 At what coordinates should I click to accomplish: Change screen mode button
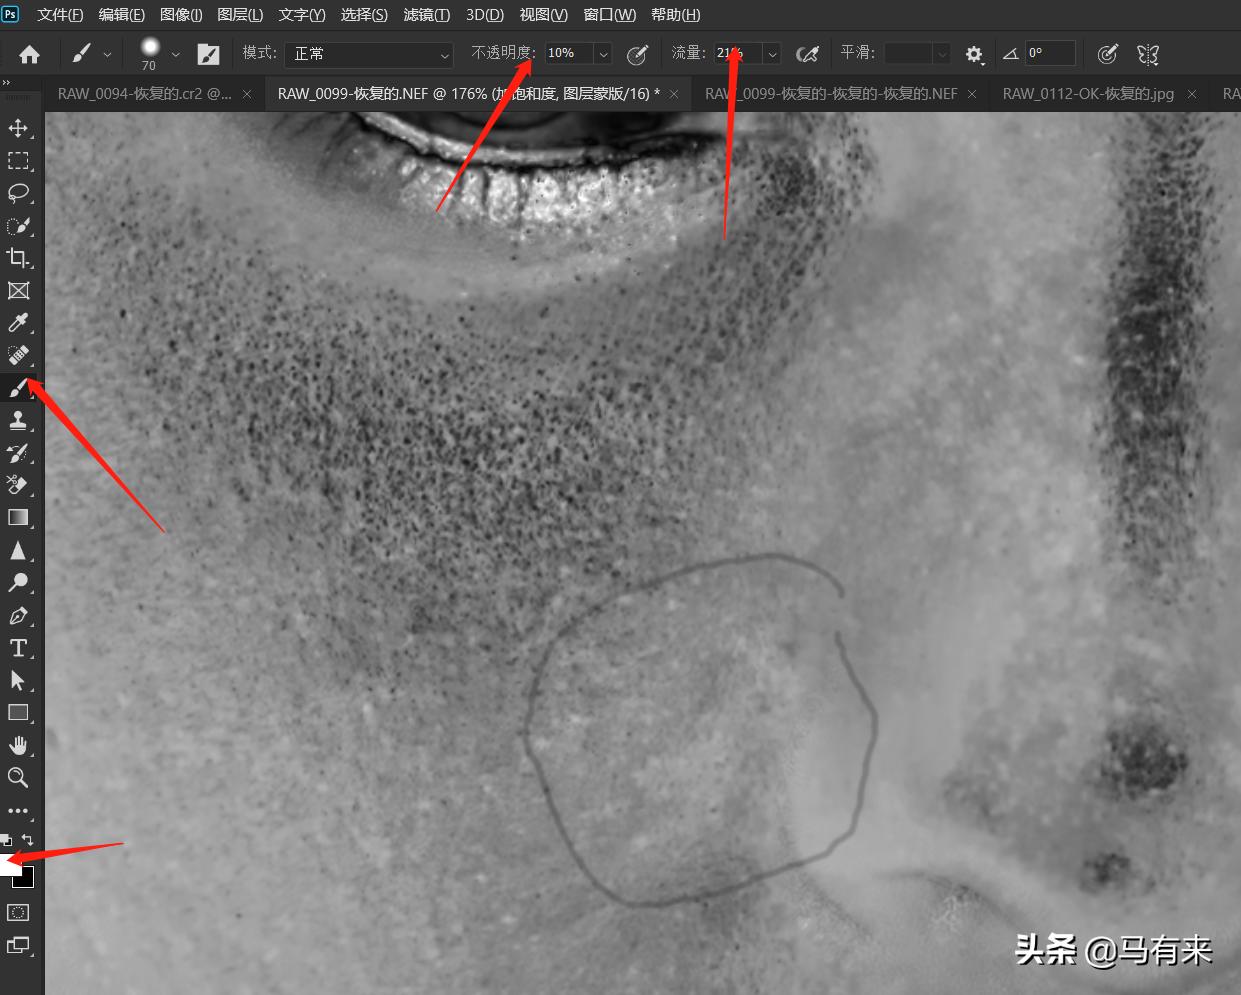[x=18, y=945]
